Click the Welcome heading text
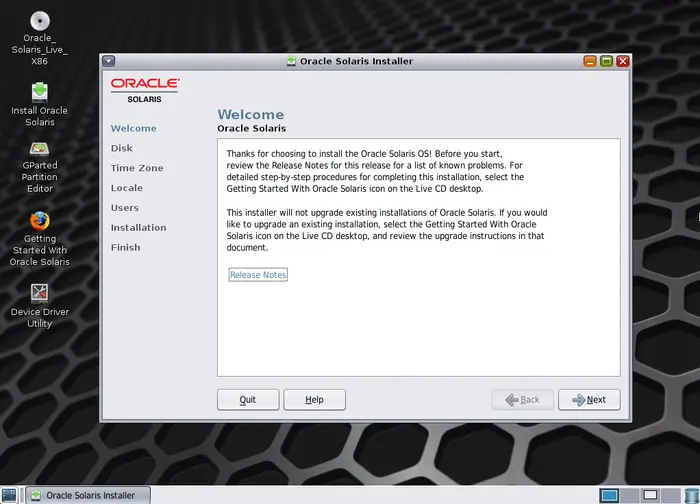700x504 pixels. pos(250,115)
